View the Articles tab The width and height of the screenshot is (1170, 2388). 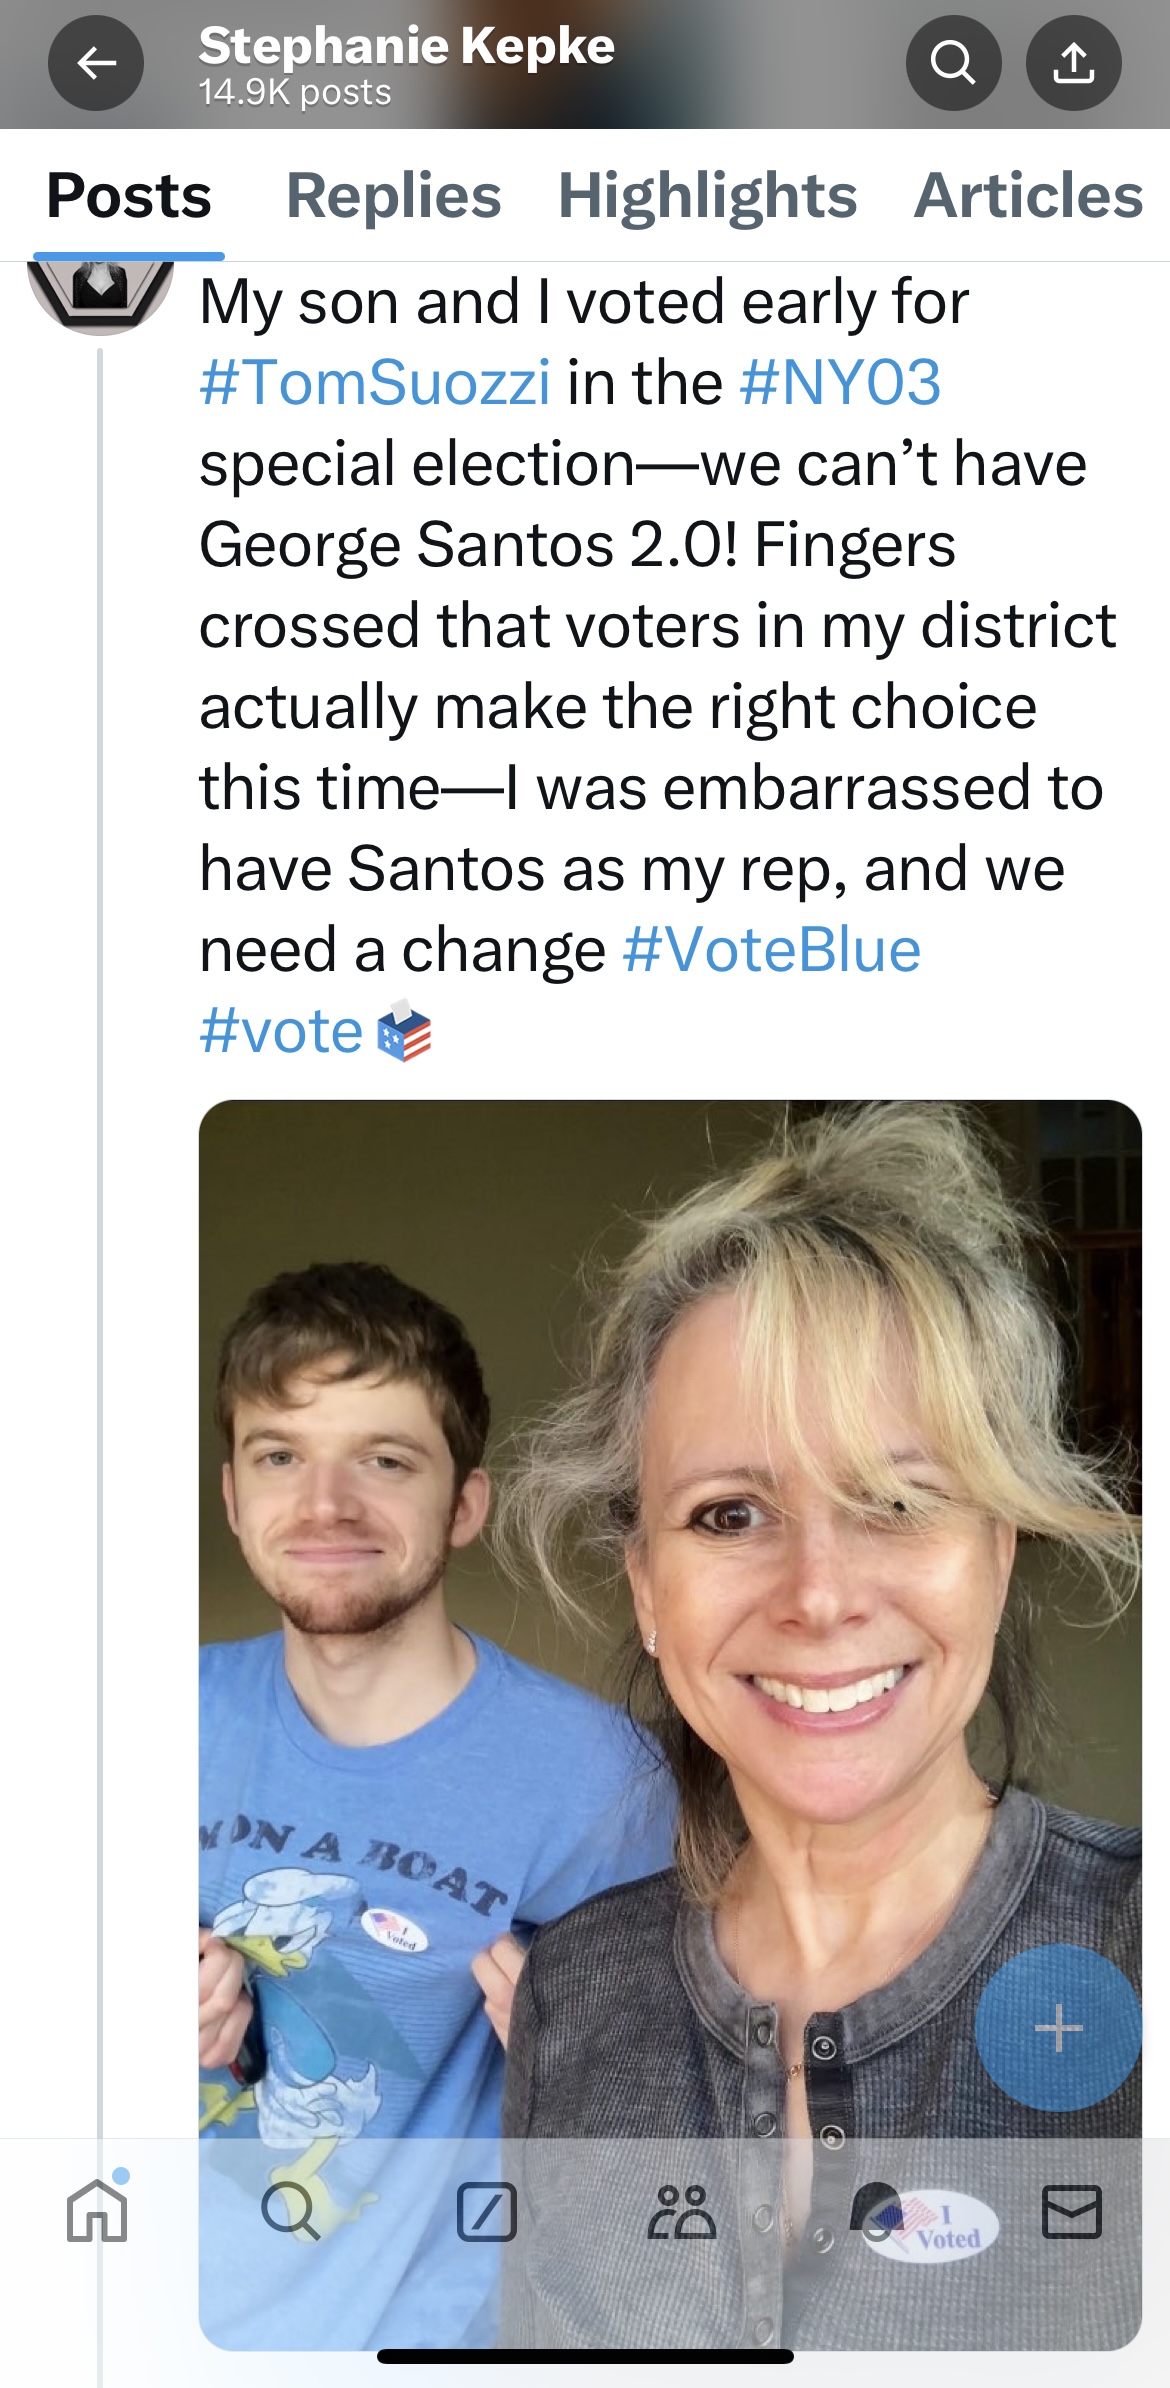[x=1028, y=196]
